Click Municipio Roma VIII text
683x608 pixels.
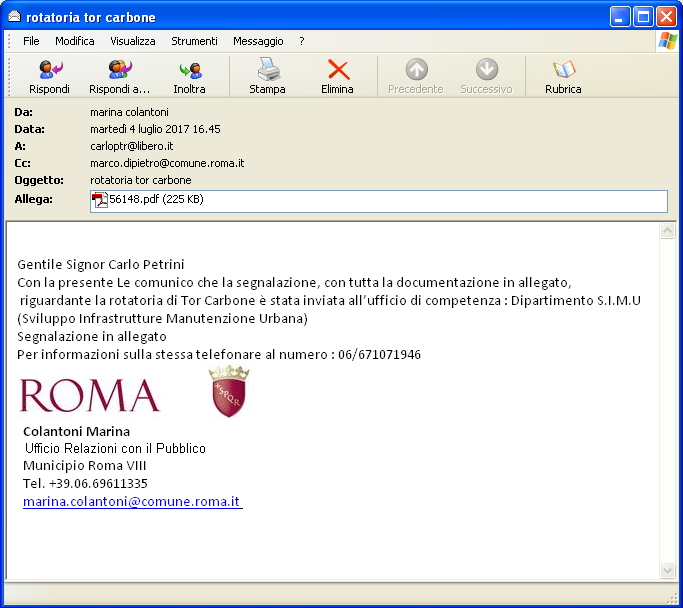pos(85,466)
